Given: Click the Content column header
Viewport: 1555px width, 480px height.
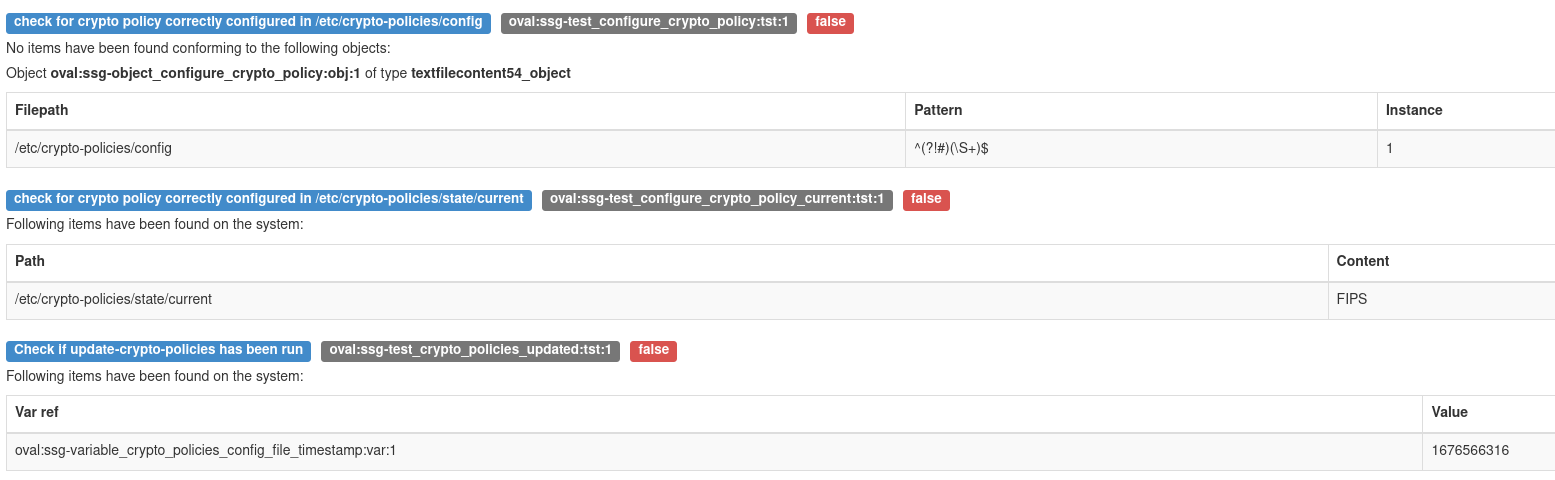Looking at the screenshot, I should pyautogui.click(x=1363, y=261).
